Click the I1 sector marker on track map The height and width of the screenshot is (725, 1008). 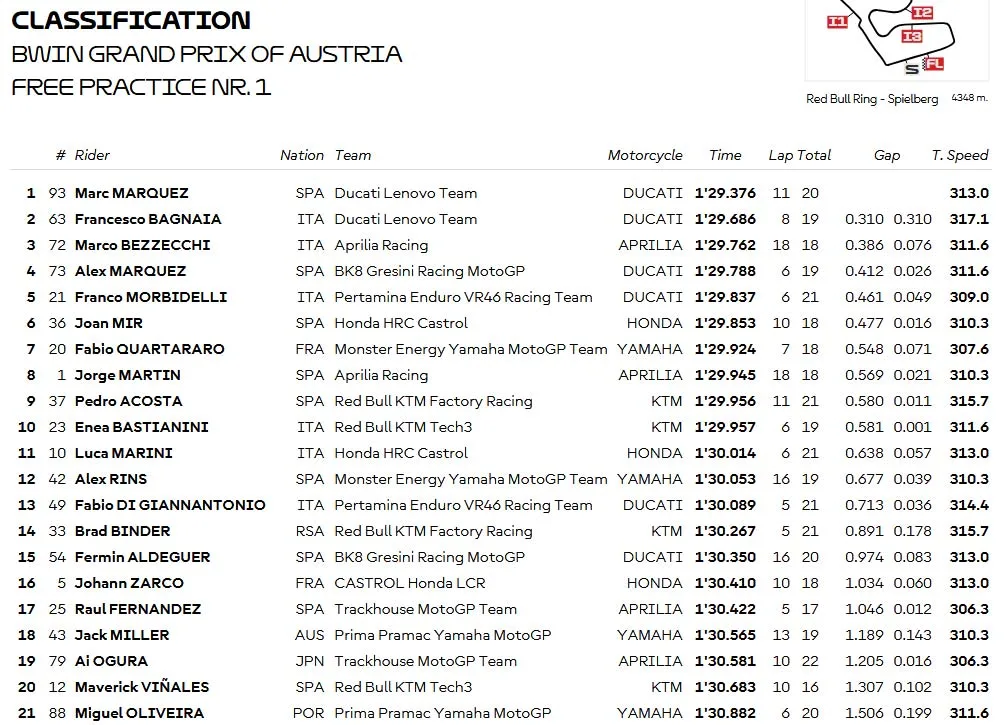click(837, 22)
